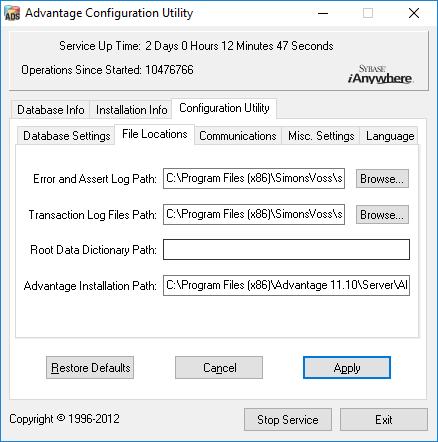Click the Error and Assert Log Path field

pos(254,178)
